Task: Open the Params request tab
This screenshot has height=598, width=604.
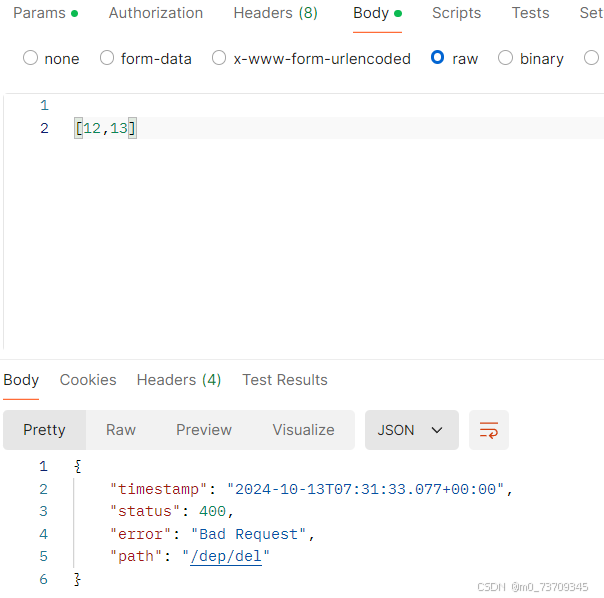Action: [45, 13]
